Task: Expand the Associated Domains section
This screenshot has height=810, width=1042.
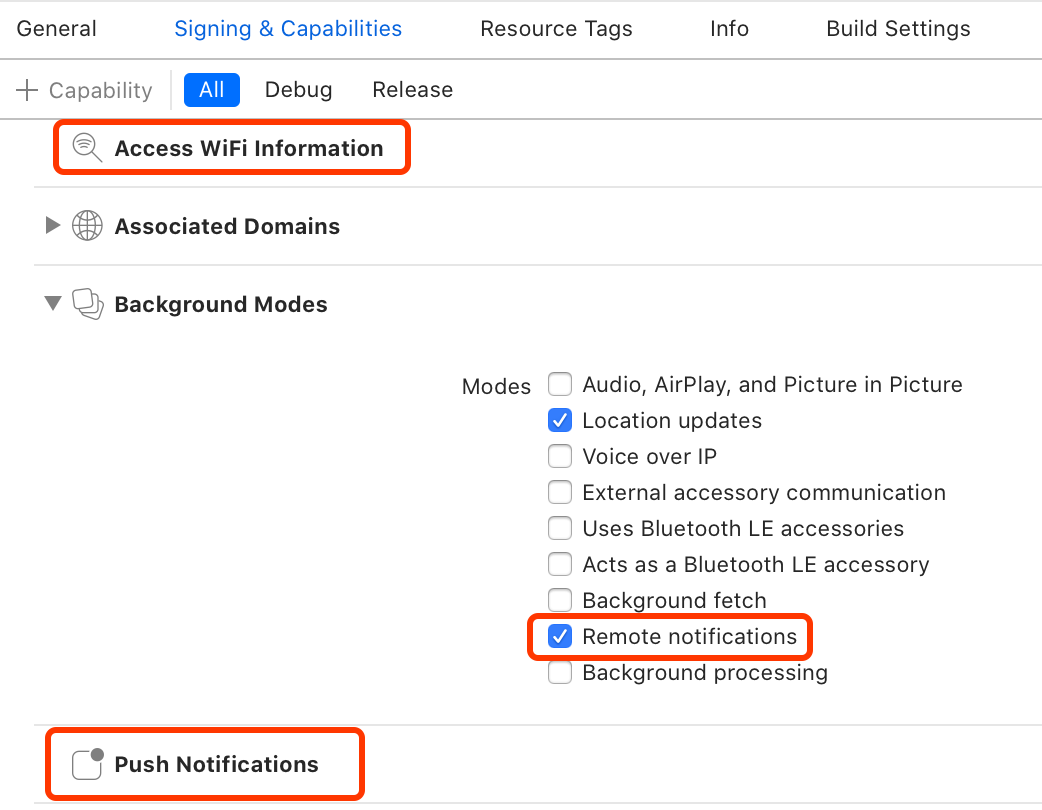Action: pyautogui.click(x=53, y=226)
